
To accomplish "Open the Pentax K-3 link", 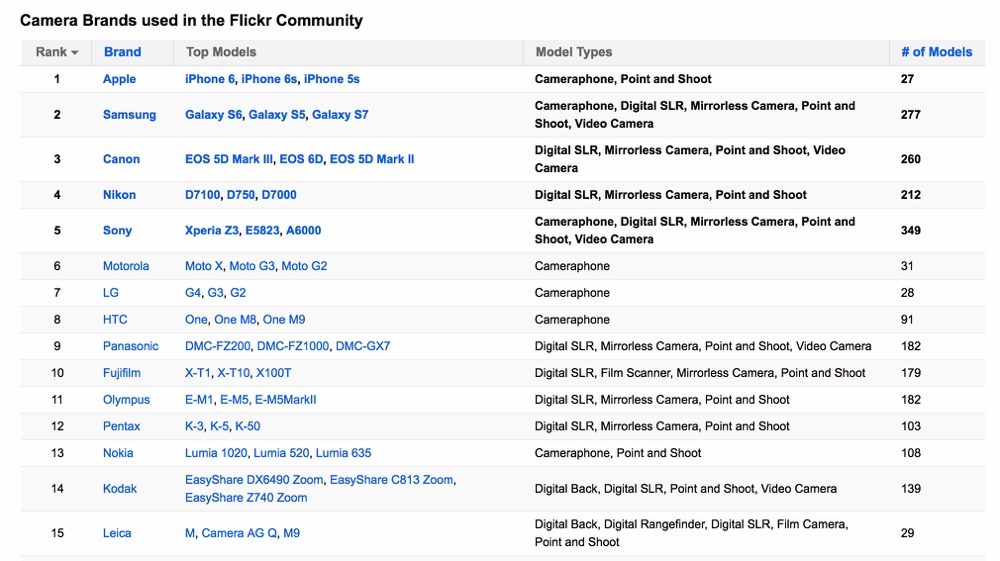I will click(194, 426).
